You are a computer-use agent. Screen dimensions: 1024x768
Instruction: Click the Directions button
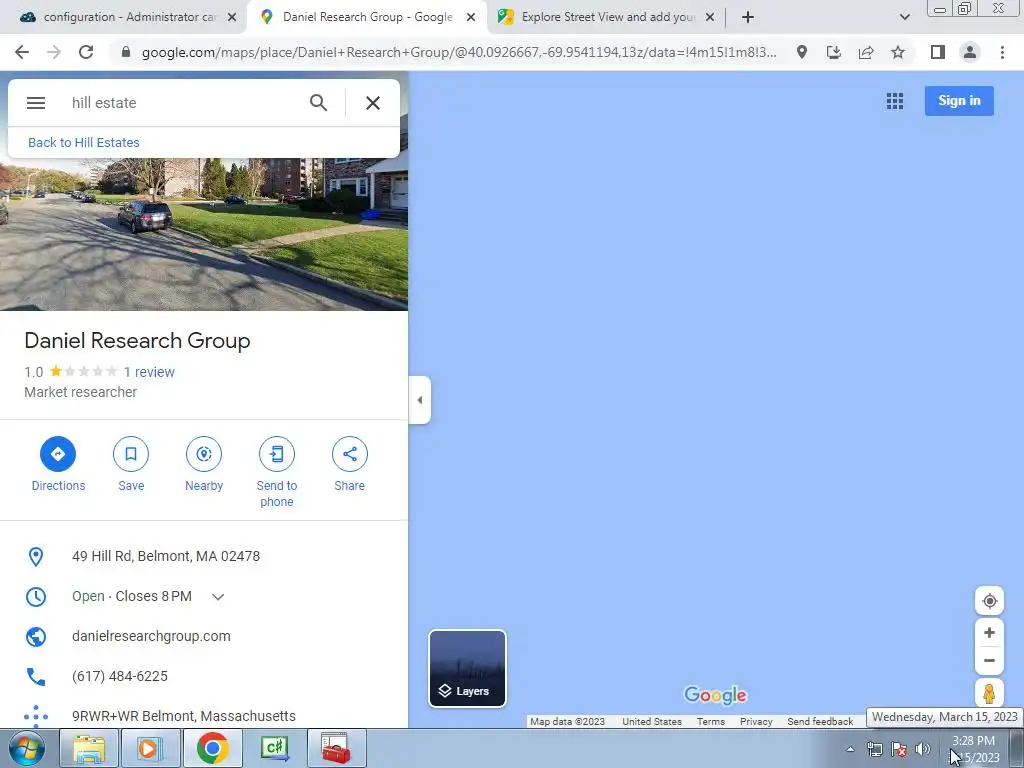coord(58,454)
